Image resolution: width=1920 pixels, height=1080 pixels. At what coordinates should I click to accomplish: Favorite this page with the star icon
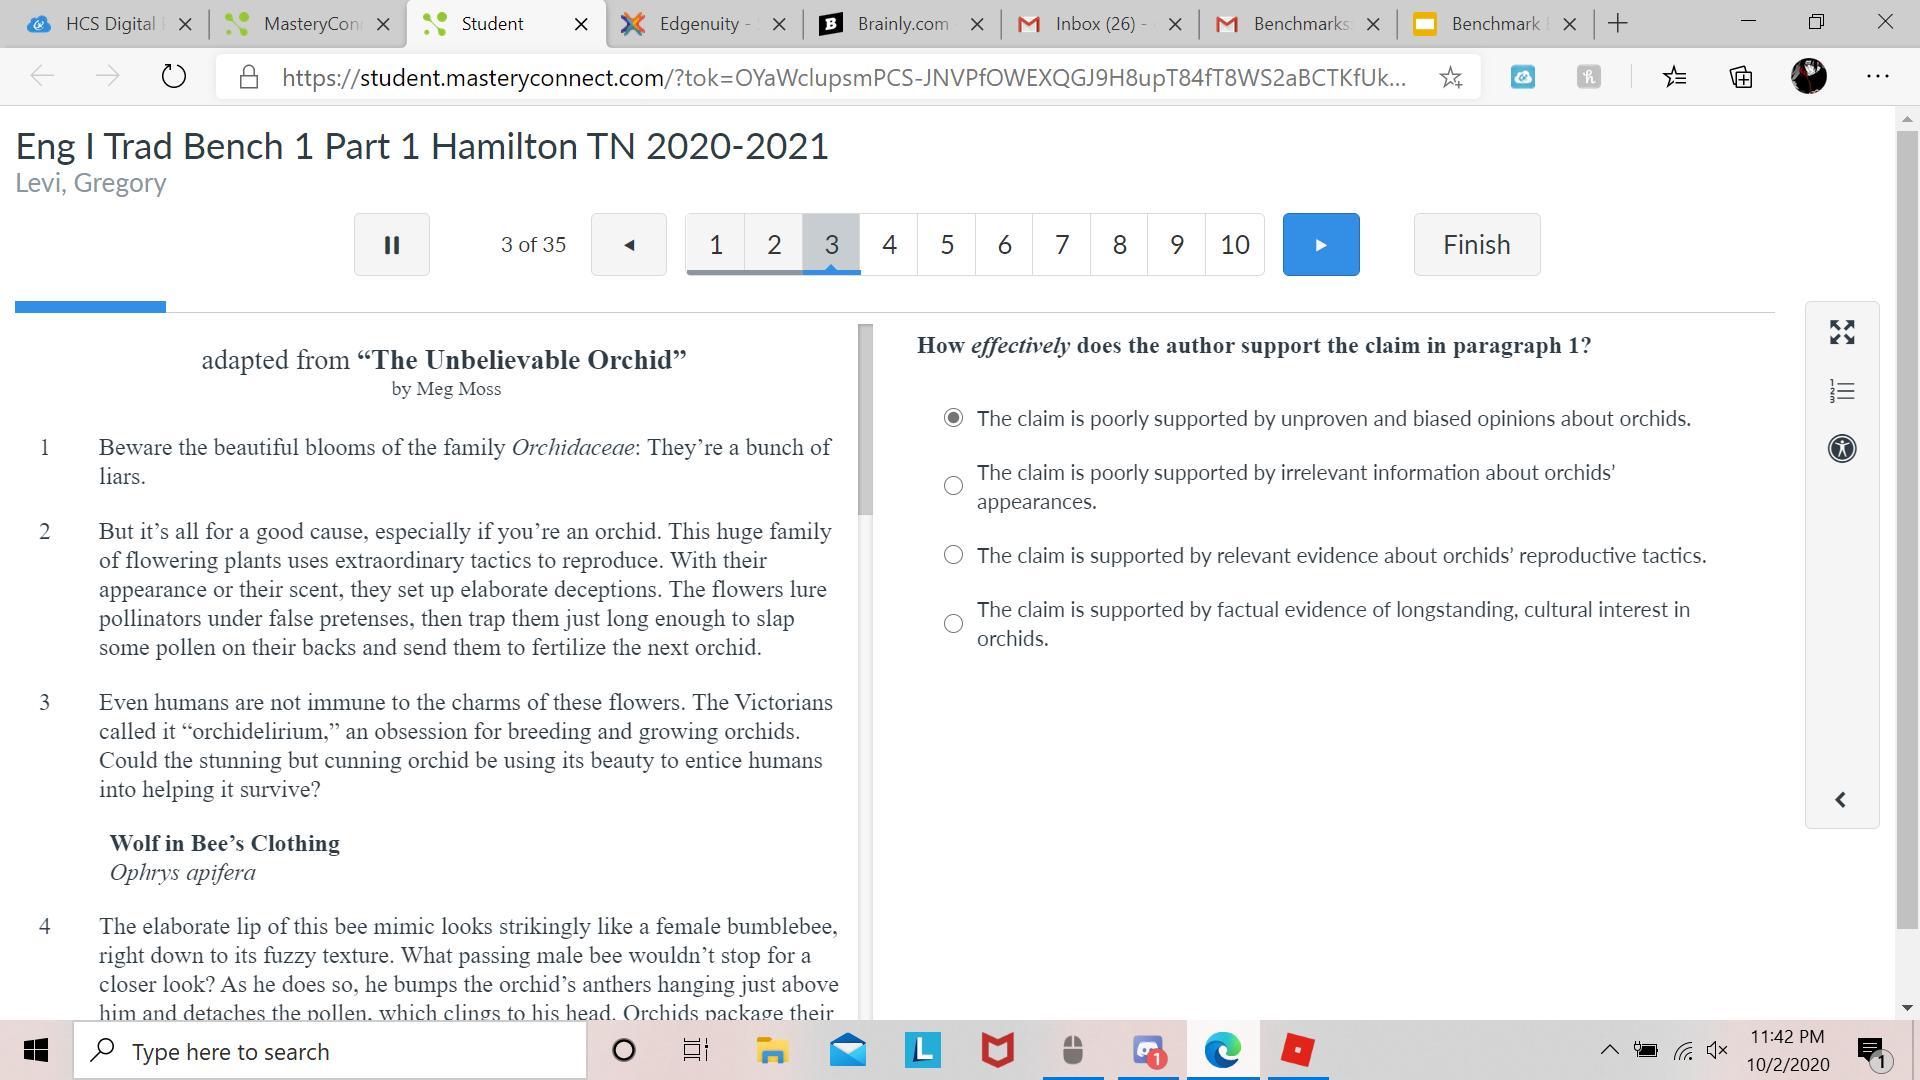tap(1450, 77)
